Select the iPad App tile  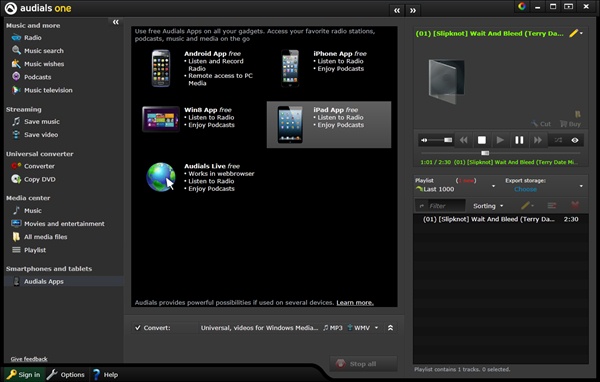tap(329, 124)
